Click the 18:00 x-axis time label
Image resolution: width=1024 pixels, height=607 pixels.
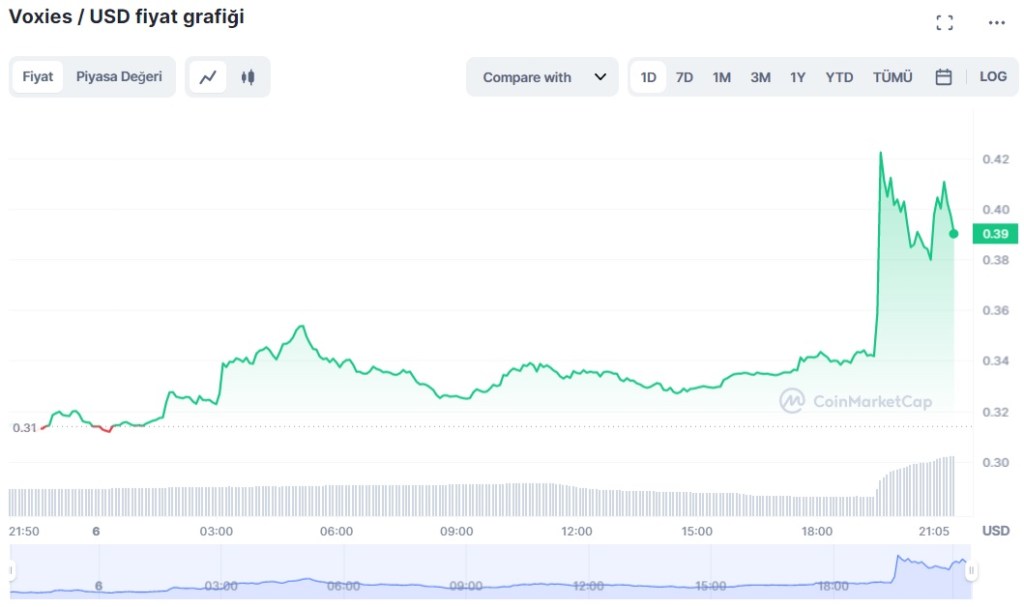coord(817,531)
